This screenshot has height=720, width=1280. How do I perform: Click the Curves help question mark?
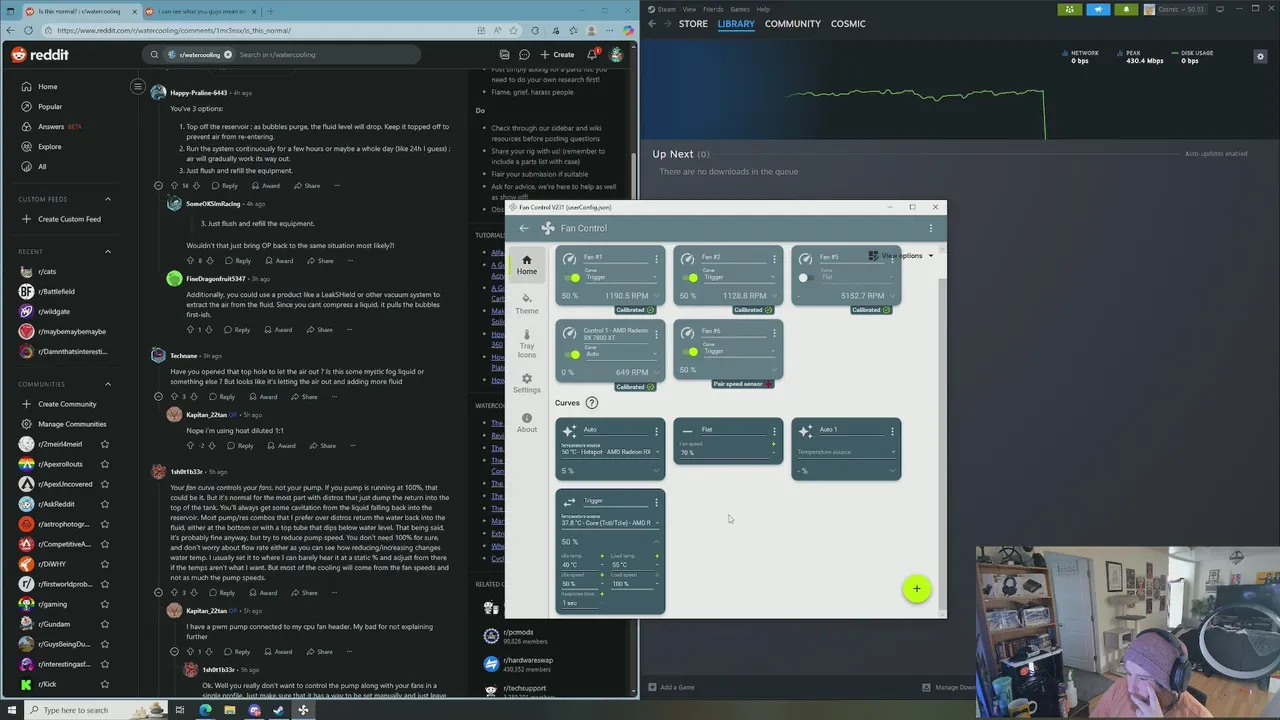pos(591,403)
